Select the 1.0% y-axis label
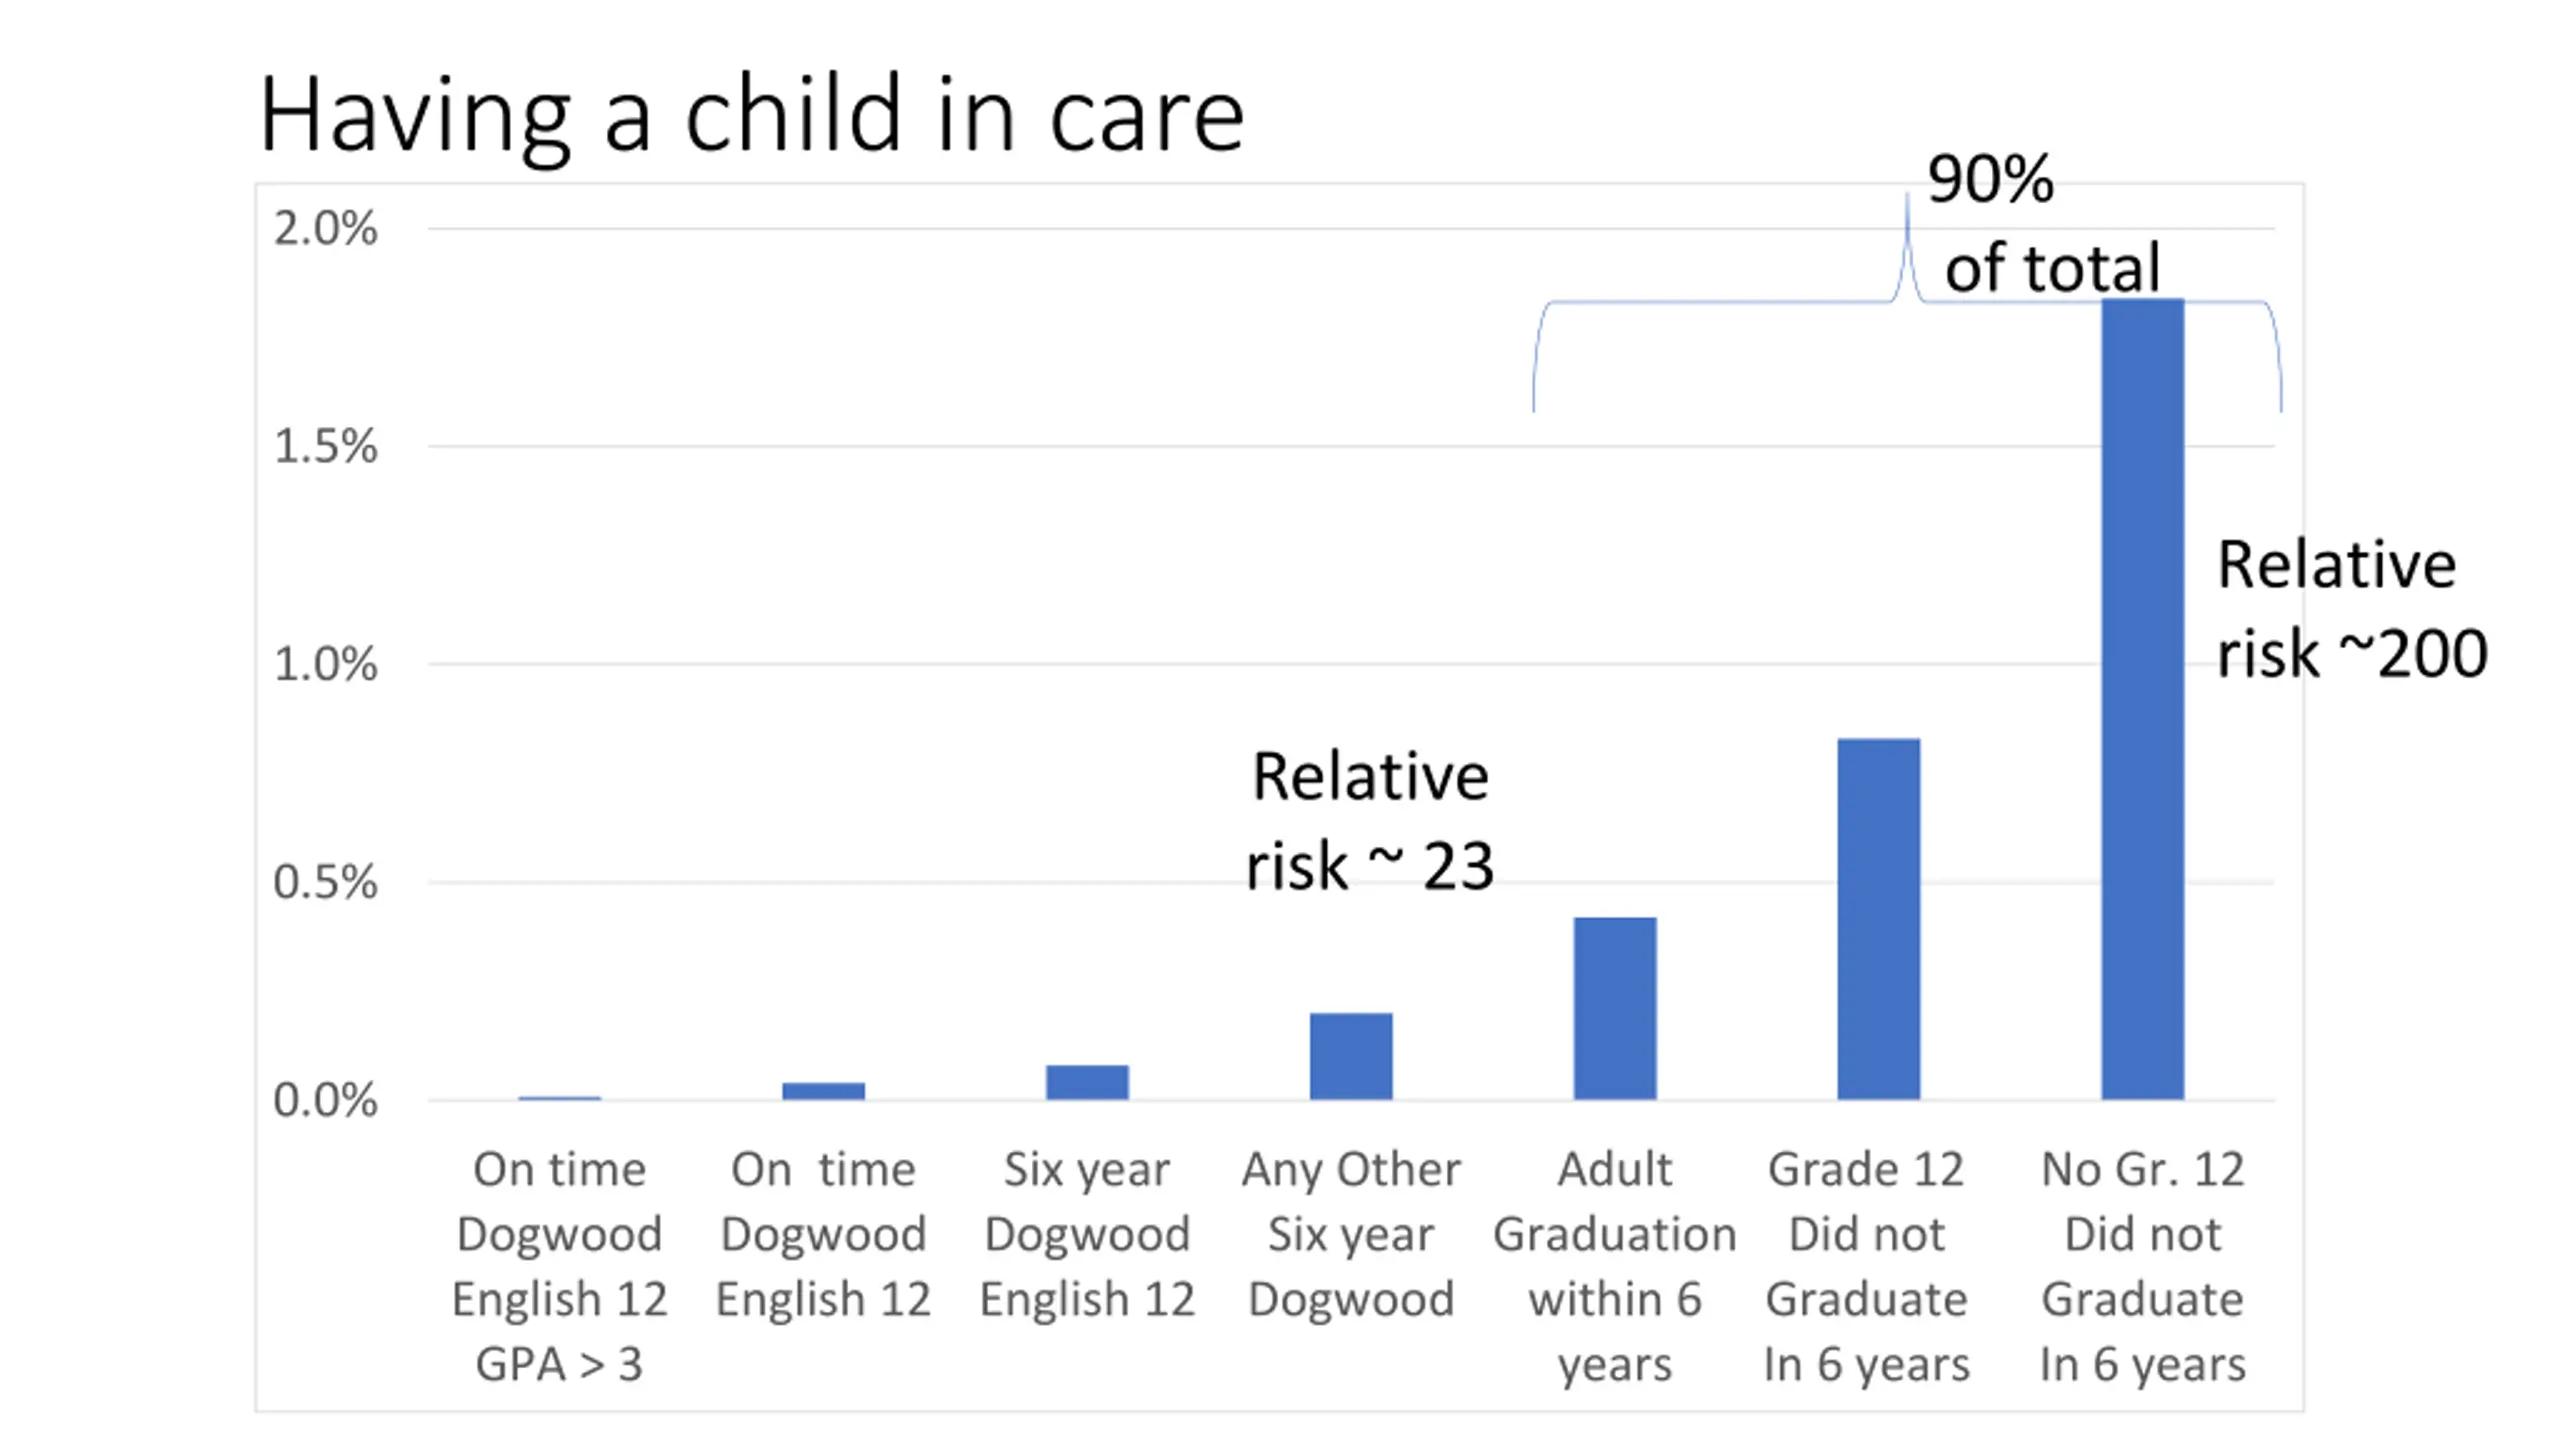 325,664
